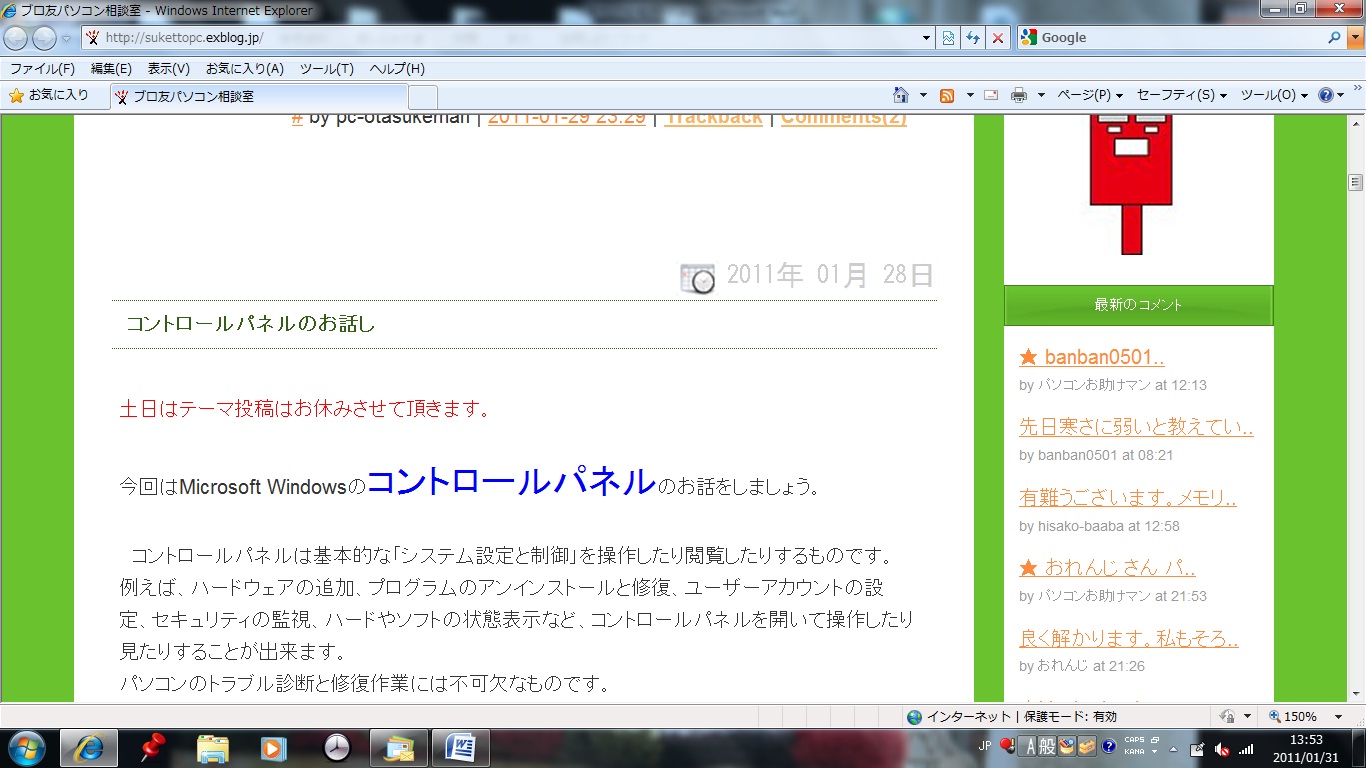Open the 150% zoom level dropdown
1366x768 pixels.
pos(1339,717)
